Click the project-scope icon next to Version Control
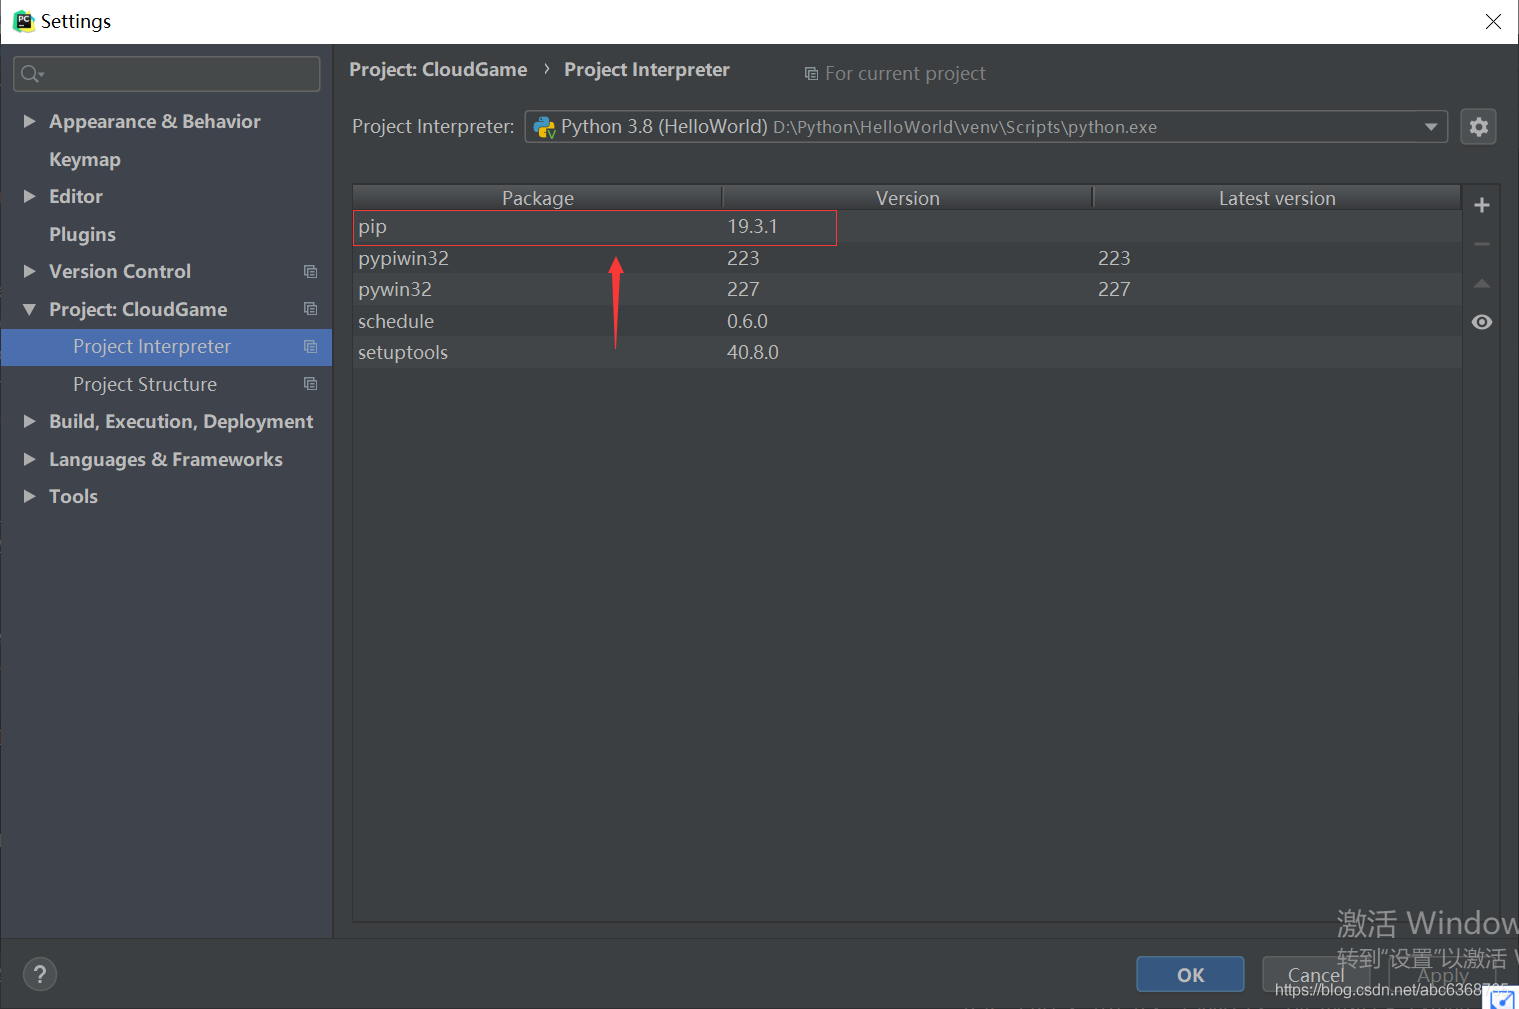The height and width of the screenshot is (1009, 1519). (310, 272)
